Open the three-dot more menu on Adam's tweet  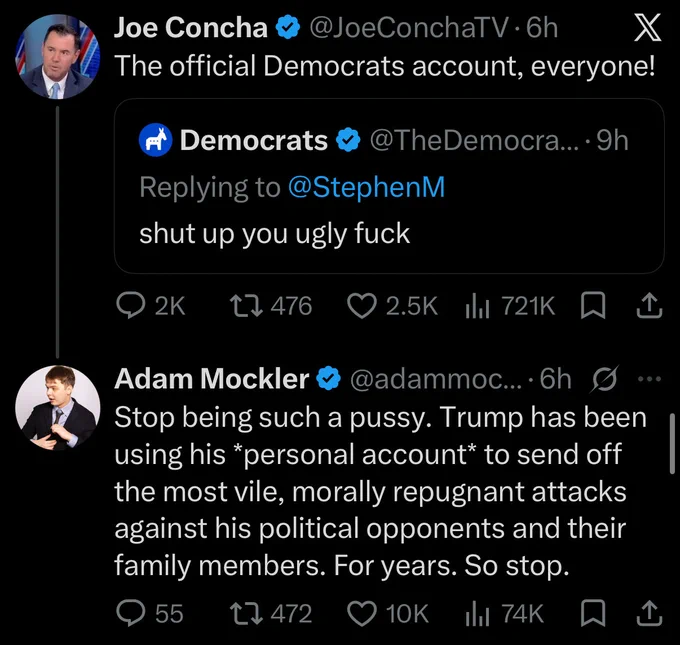(x=650, y=379)
